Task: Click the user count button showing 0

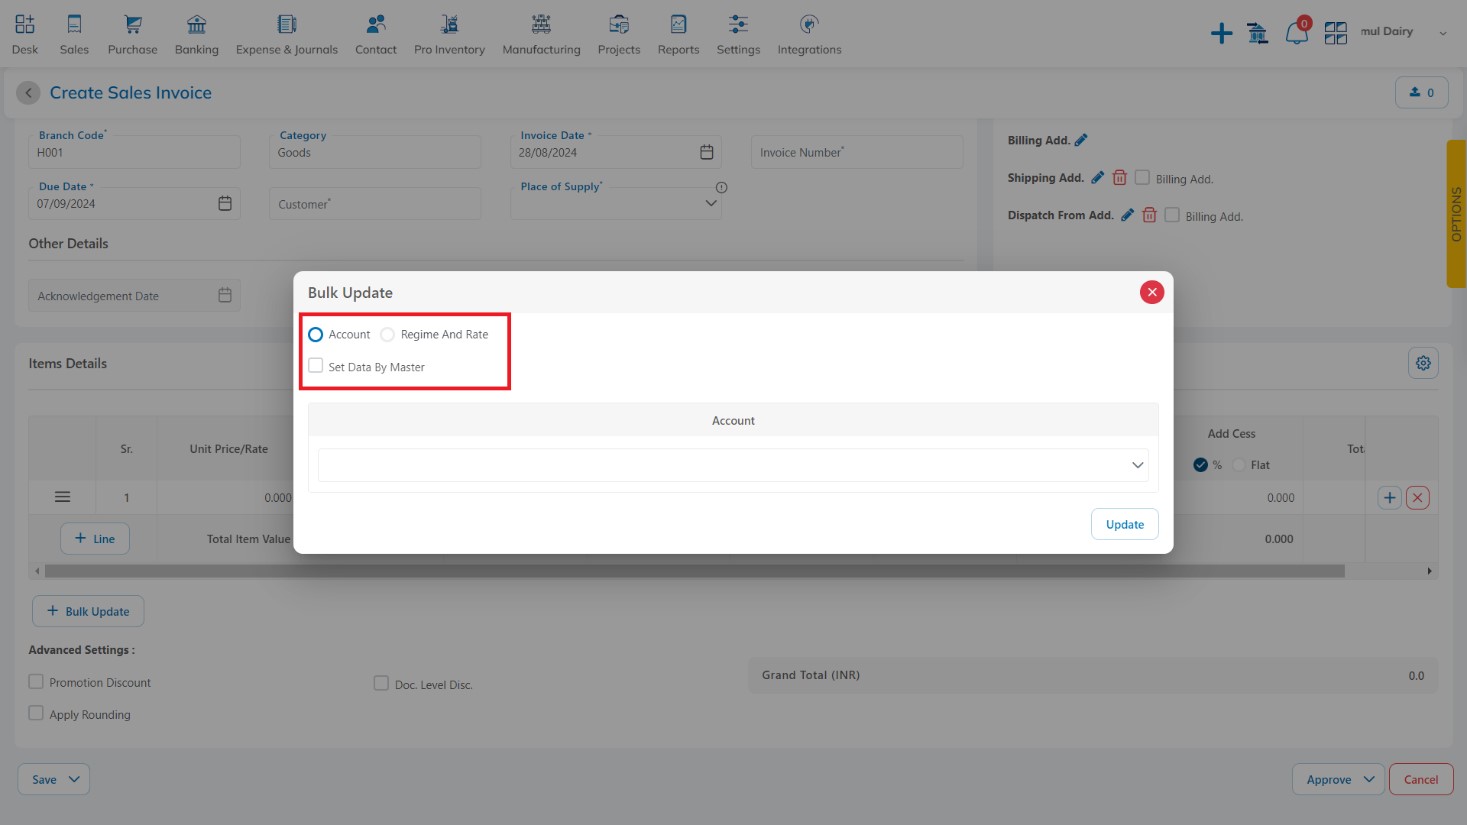Action: coord(1421,92)
